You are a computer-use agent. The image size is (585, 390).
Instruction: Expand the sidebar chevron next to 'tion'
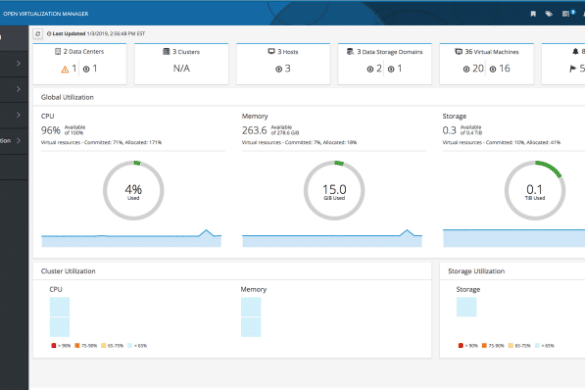pyautogui.click(x=18, y=141)
